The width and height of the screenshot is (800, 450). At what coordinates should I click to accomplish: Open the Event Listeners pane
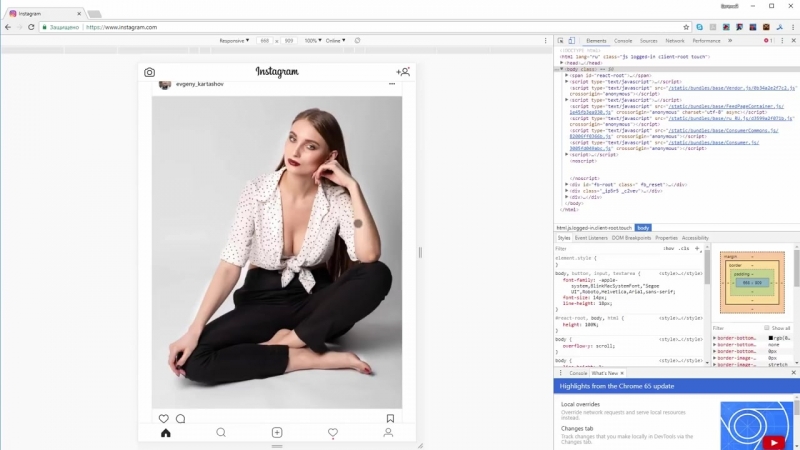click(591, 238)
